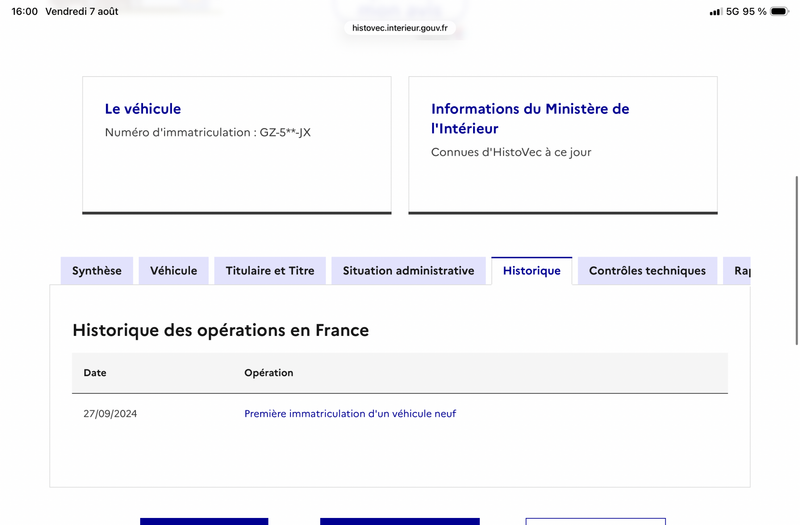Screen dimensions: 800x525
Task: Click the Le véhicule card heading
Action: pyautogui.click(x=143, y=109)
